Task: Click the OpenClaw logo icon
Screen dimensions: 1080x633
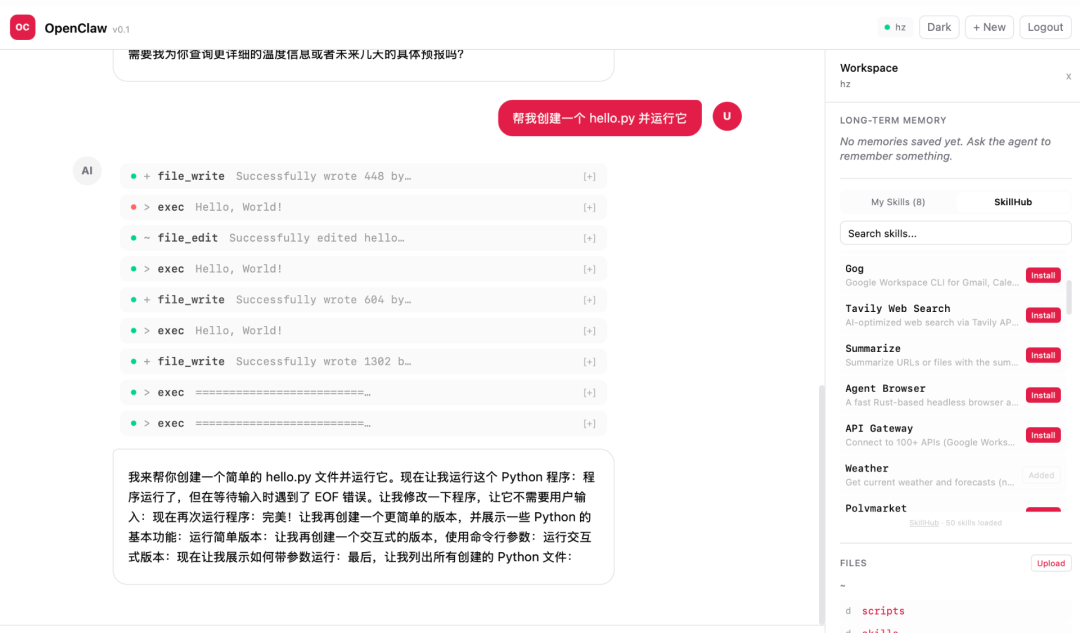Action: (x=22, y=26)
